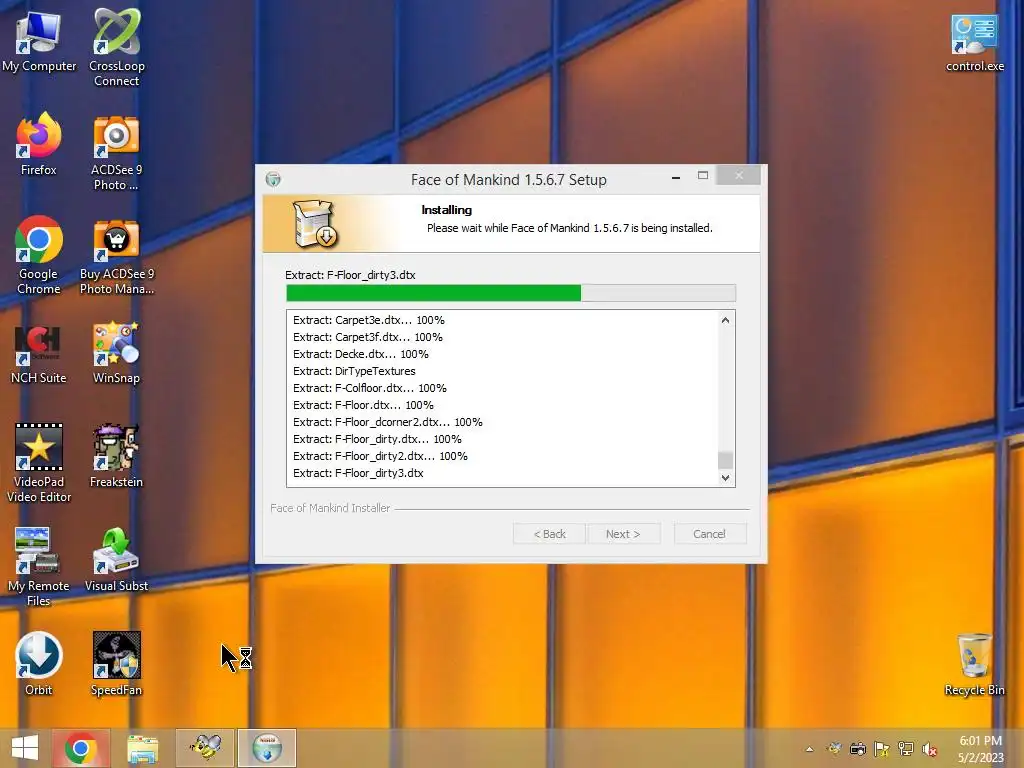Open the CrossLoop Connect desktop shortcut
The width and height of the screenshot is (1024, 768).
116,48
